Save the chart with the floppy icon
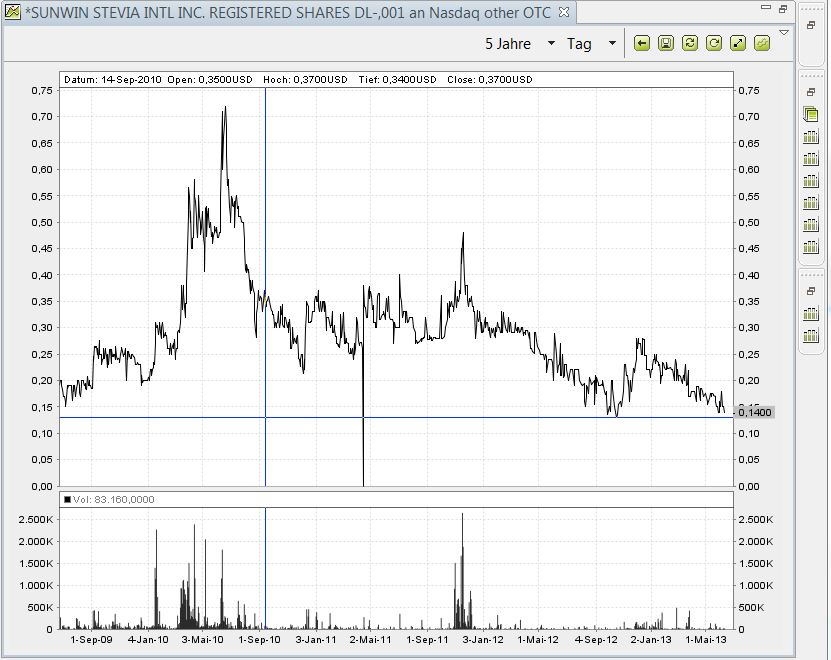 (x=666, y=43)
